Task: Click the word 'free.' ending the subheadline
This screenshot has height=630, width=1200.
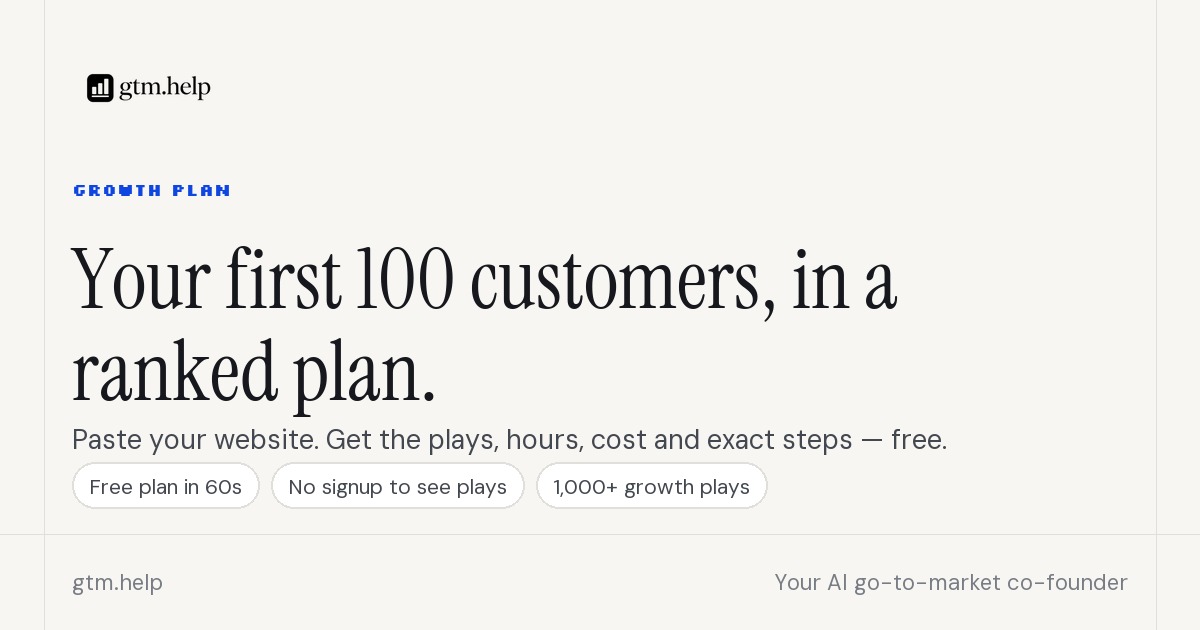Action: (919, 439)
